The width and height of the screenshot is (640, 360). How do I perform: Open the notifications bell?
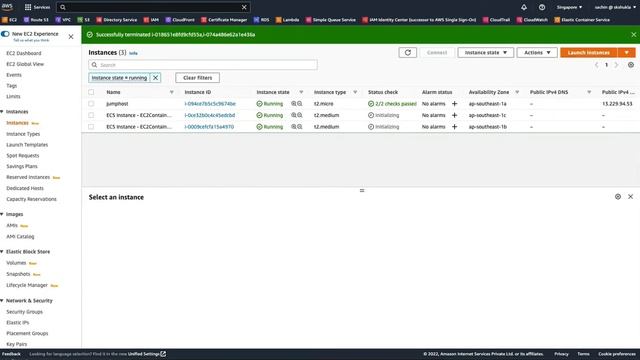click(x=524, y=7)
